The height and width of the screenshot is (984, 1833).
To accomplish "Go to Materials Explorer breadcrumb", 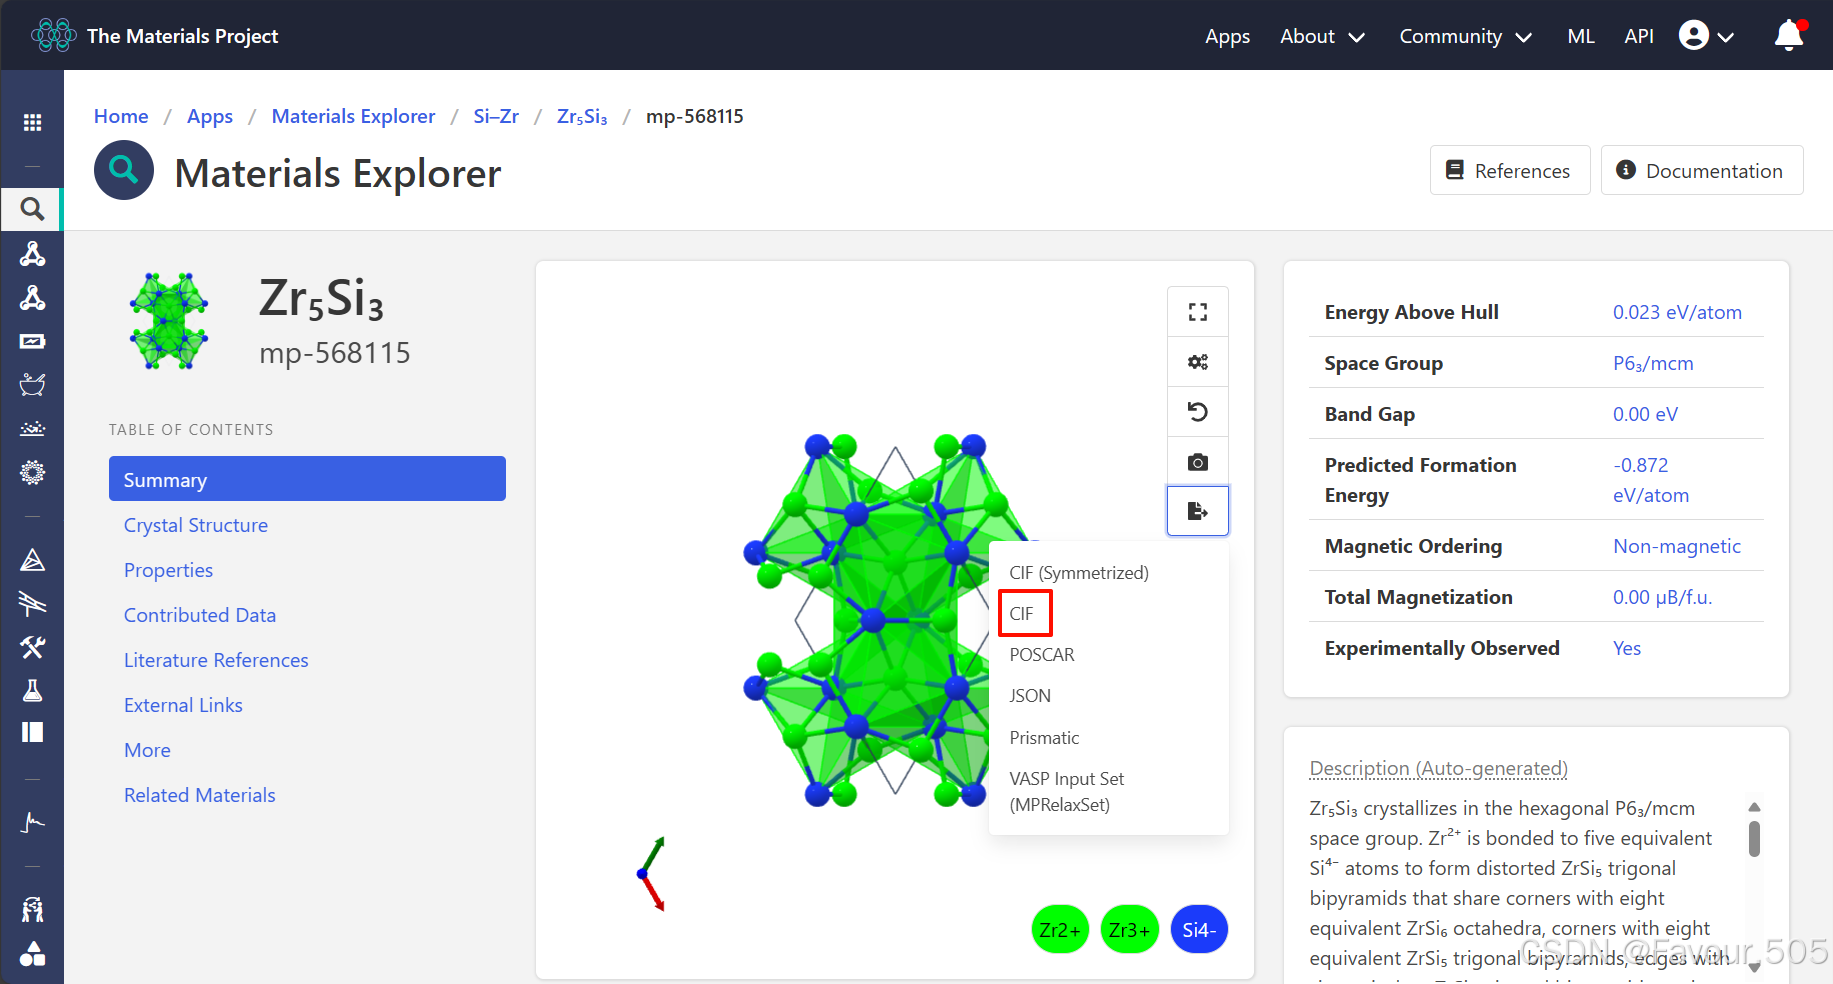I will pyautogui.click(x=353, y=116).
